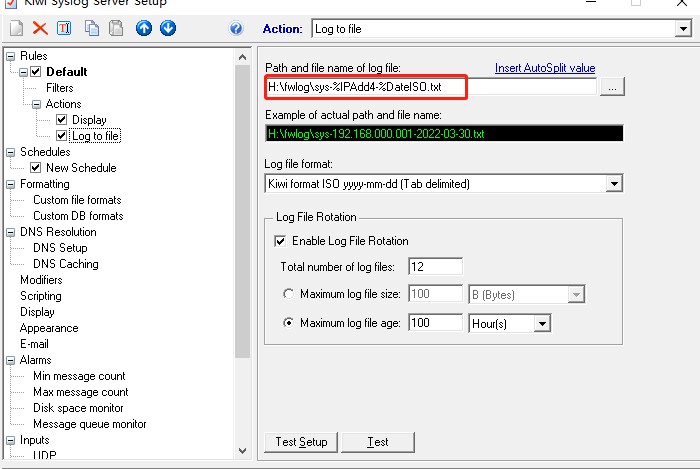Click the log file path input field
700x469 pixels.
431,87
